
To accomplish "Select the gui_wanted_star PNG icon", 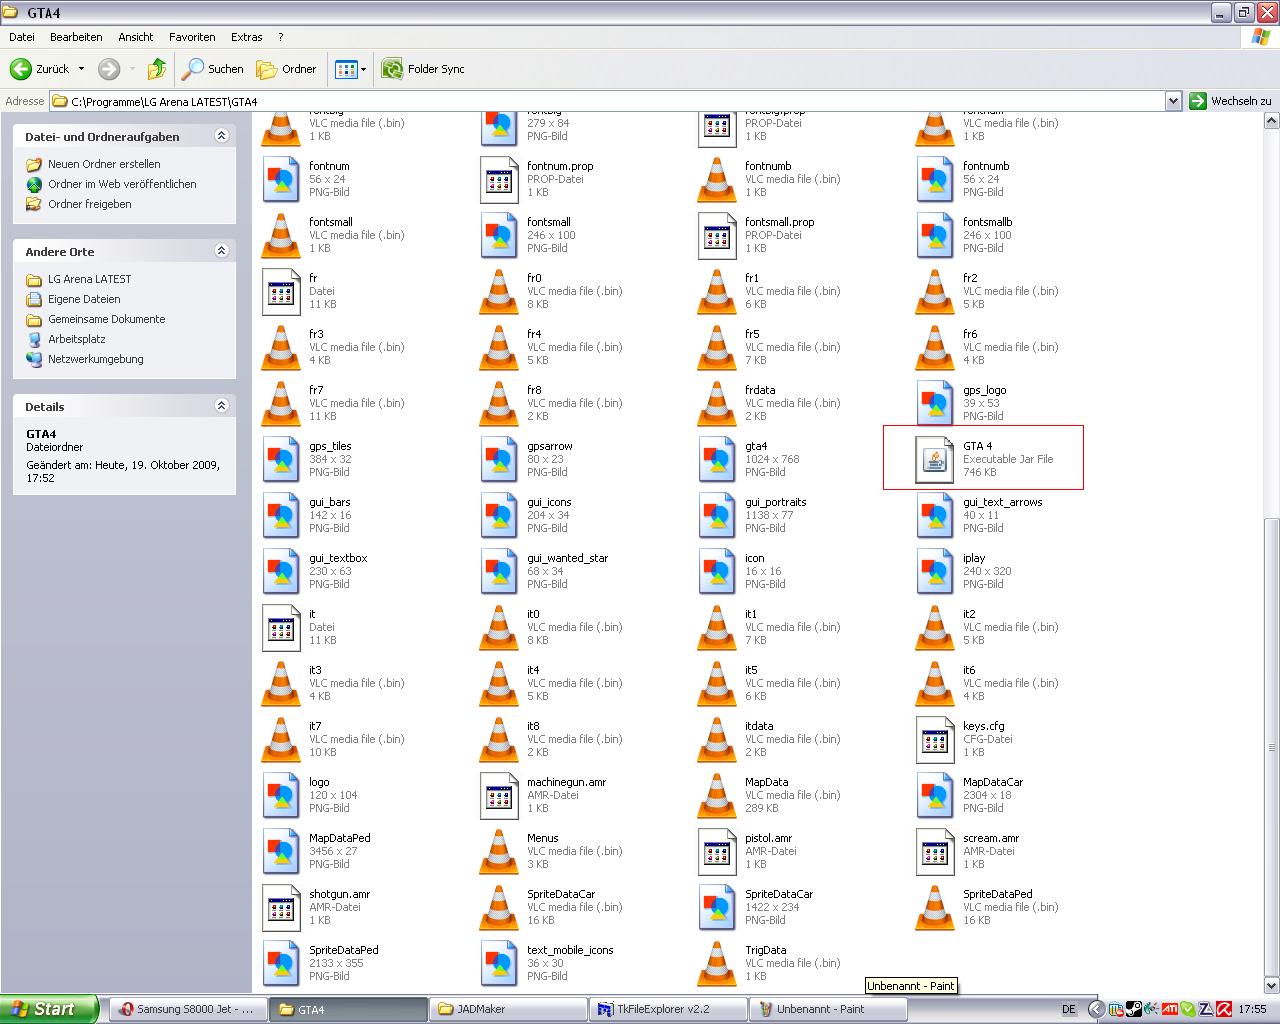I will [x=499, y=571].
